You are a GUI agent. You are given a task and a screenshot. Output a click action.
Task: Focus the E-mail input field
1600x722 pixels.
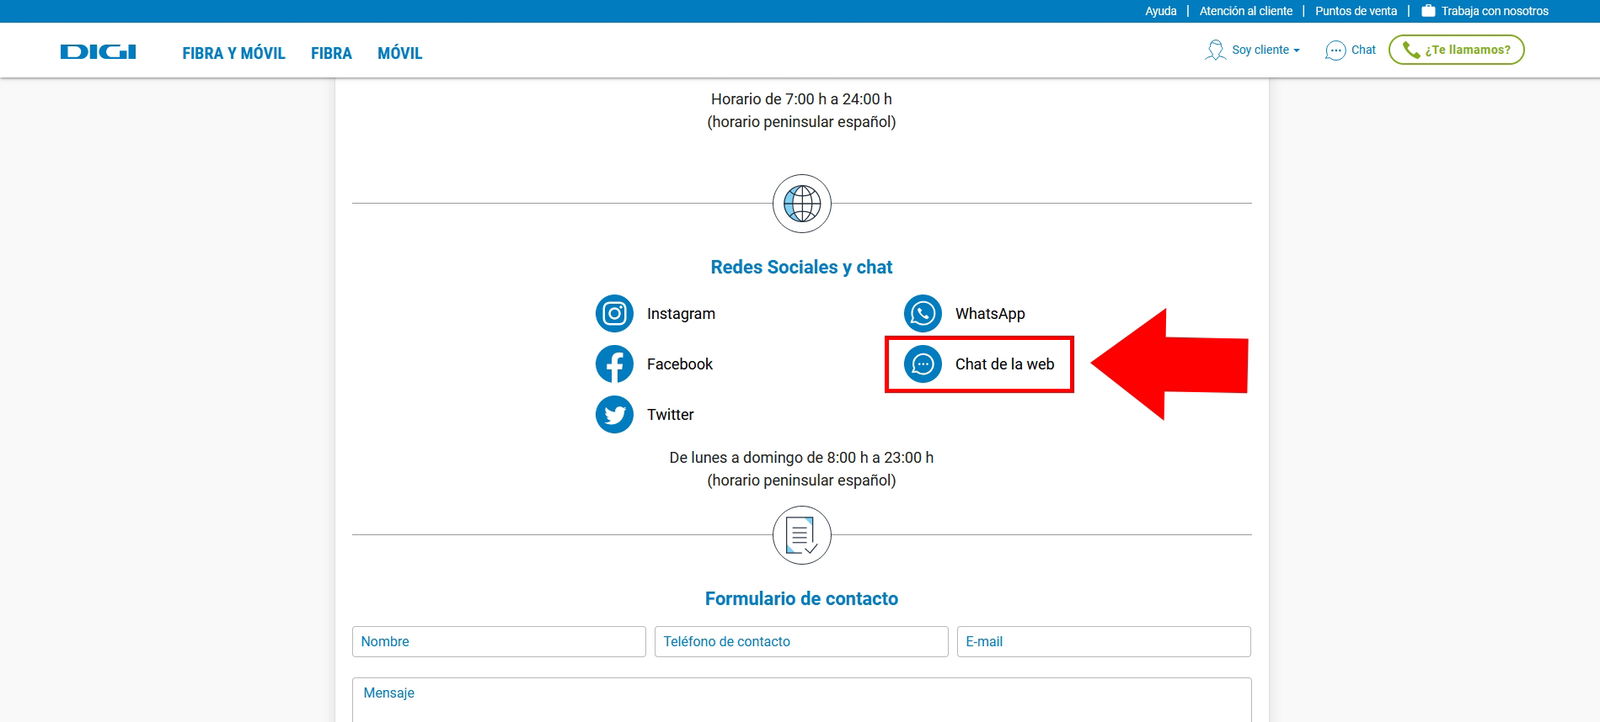point(1104,642)
